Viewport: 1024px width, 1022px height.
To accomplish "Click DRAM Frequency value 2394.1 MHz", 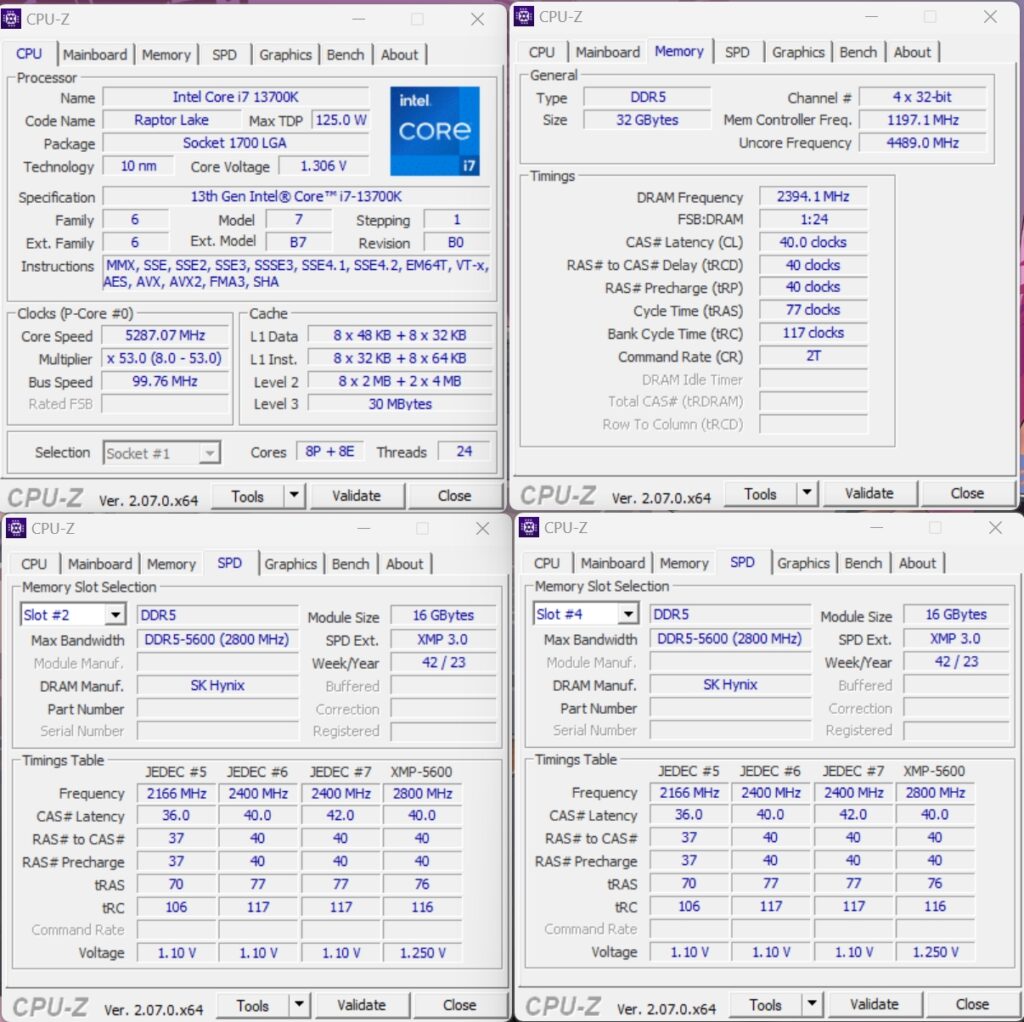I will click(813, 197).
